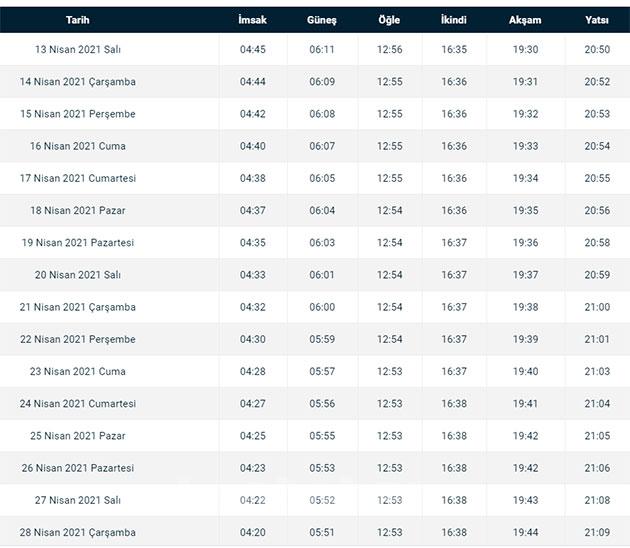
Task: Select the 26 Nisan 2021 Pazartesi date
Action: [77, 468]
